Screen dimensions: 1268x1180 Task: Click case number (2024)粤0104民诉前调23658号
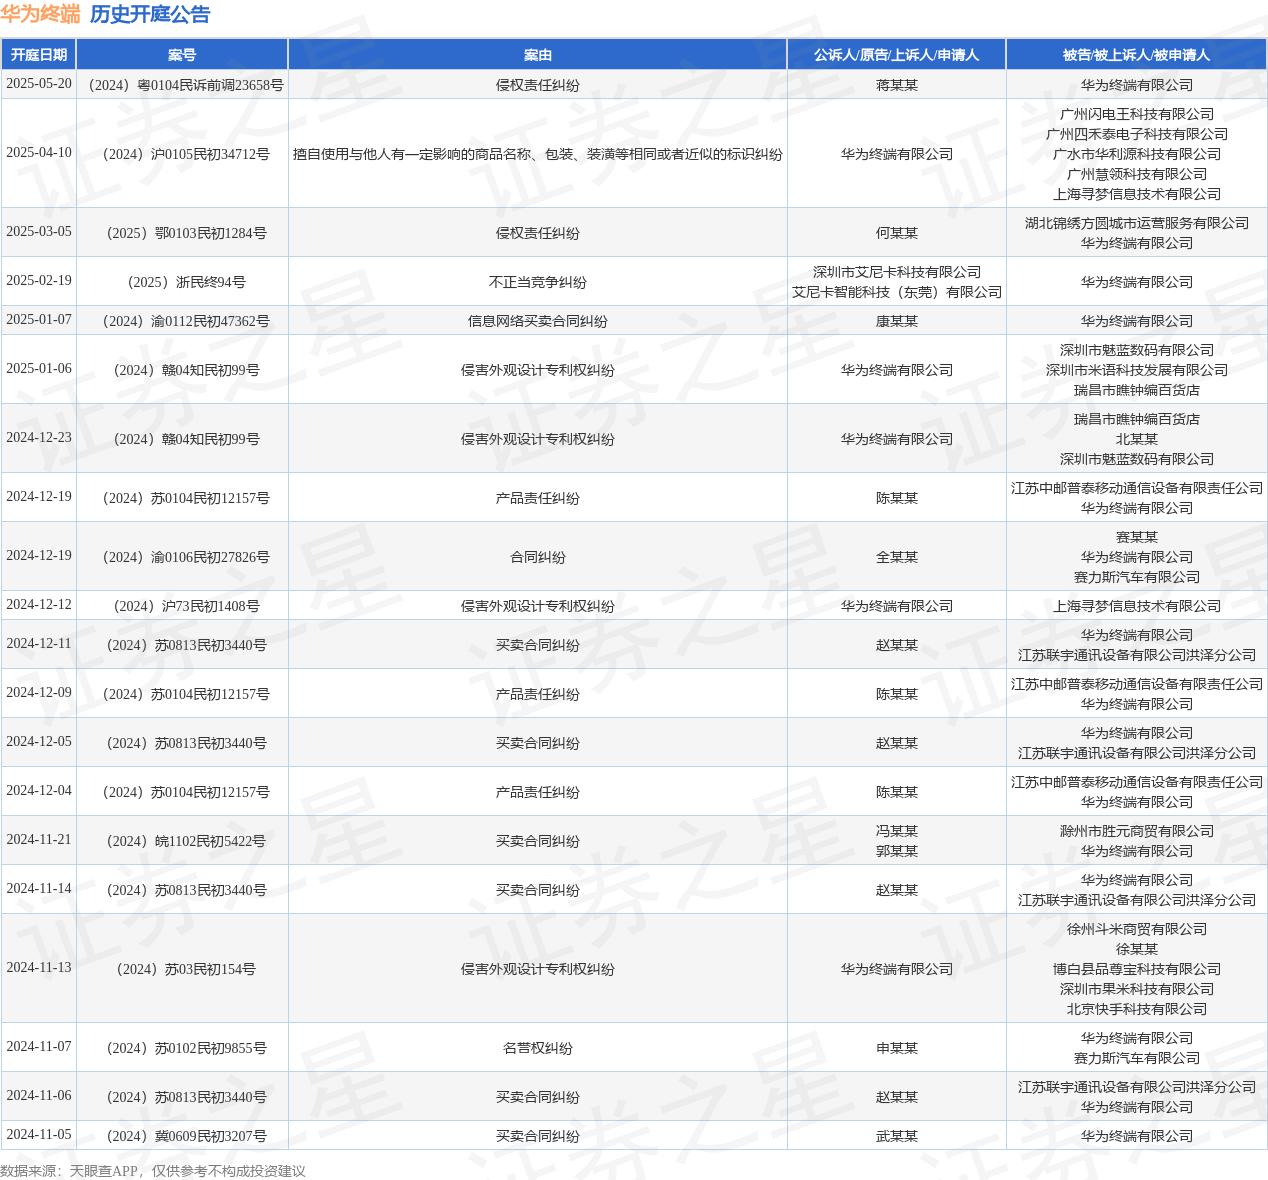[x=182, y=85]
